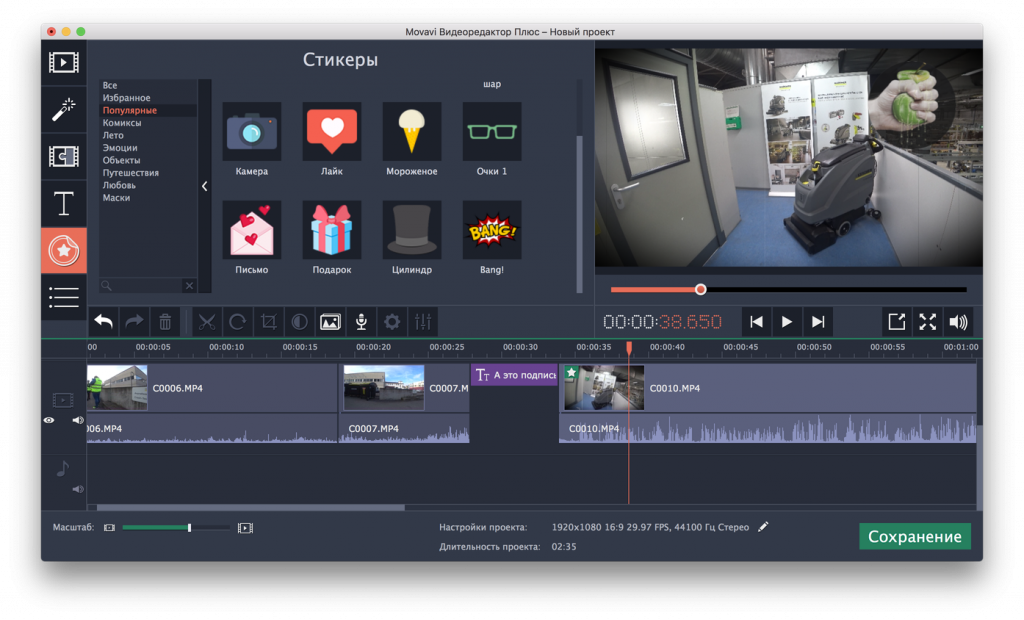Record audio with the microphone icon
The image size is (1024, 620).
[360, 321]
